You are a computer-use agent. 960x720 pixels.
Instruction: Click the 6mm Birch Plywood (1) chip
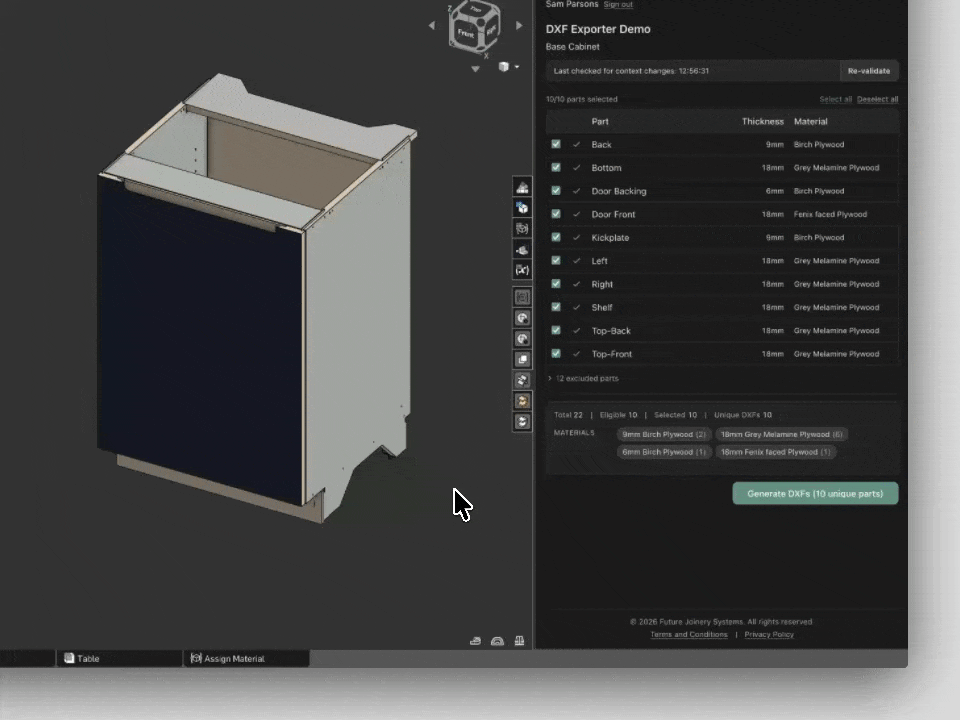pos(664,452)
